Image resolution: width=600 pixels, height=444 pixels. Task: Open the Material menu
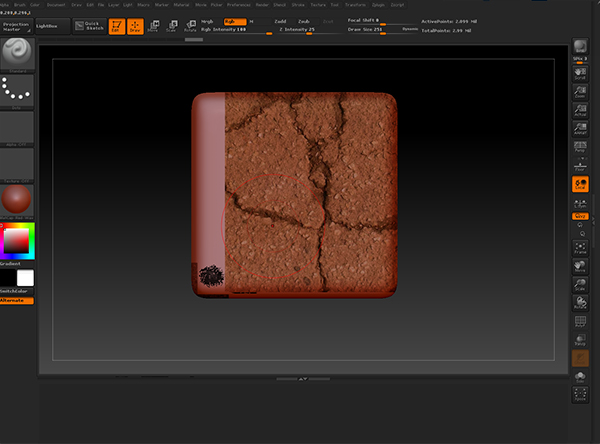(181, 5)
